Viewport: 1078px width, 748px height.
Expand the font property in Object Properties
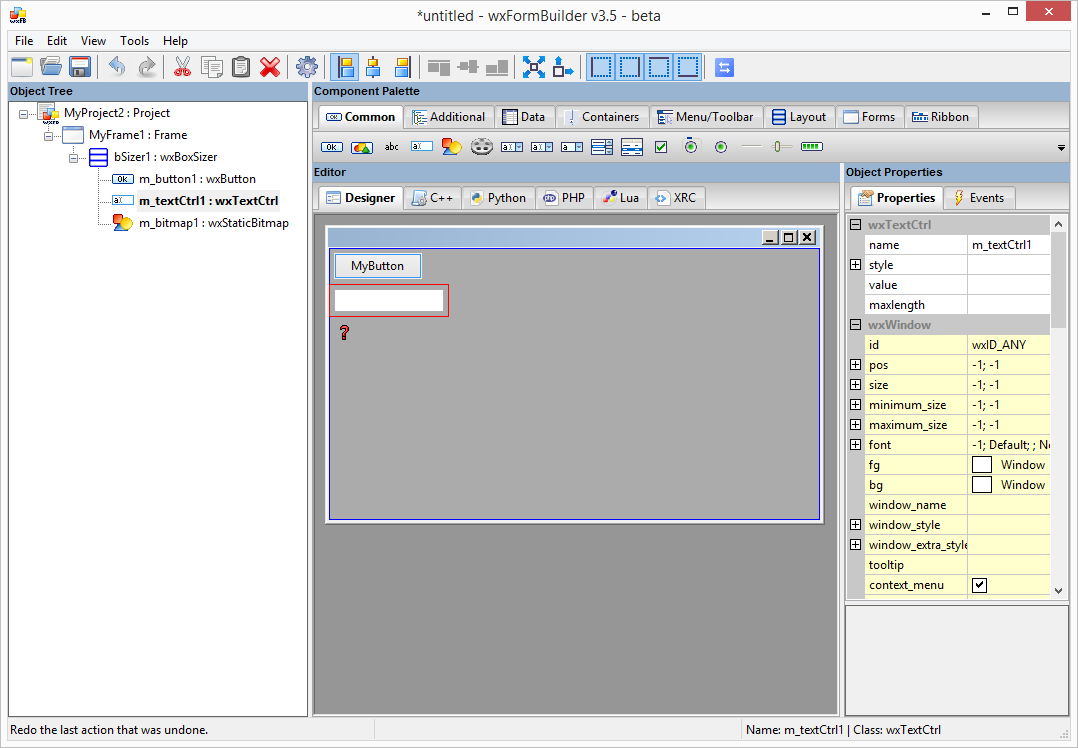pos(856,444)
